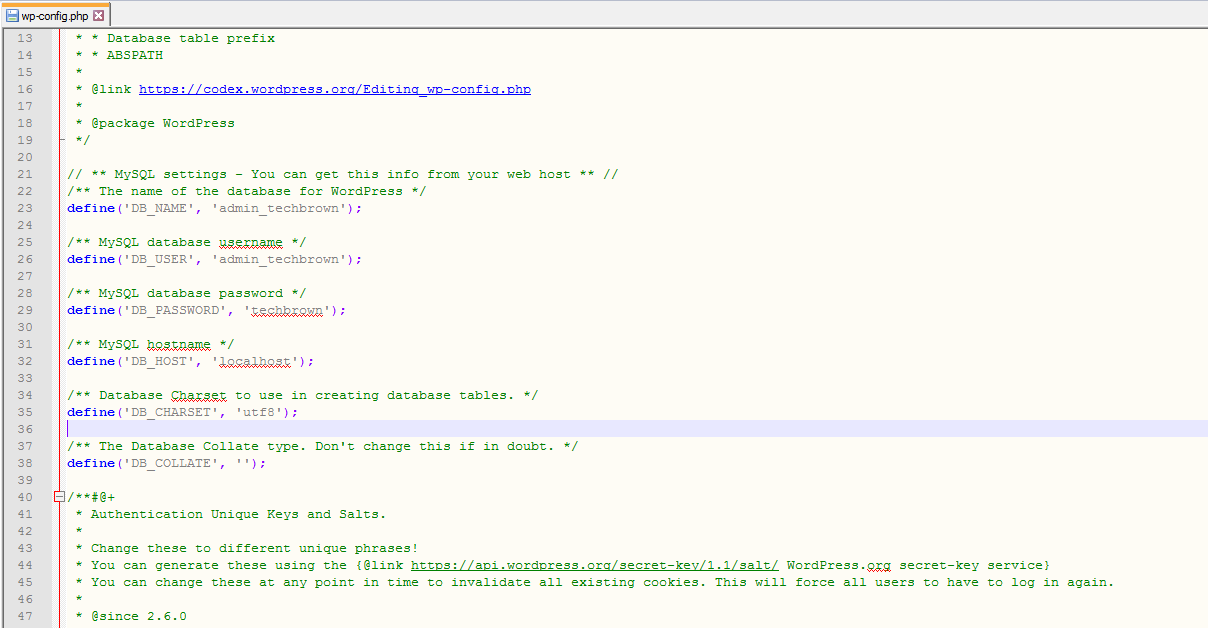Screen dimensions: 1208x628
Task: Click the 'Authentication Unique Keys and Salts' comment
Action: pos(238,514)
